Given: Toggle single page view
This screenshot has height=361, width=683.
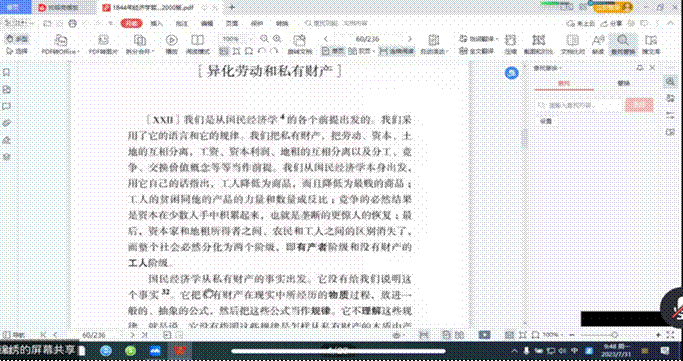Looking at the screenshot, I should click(334, 51).
